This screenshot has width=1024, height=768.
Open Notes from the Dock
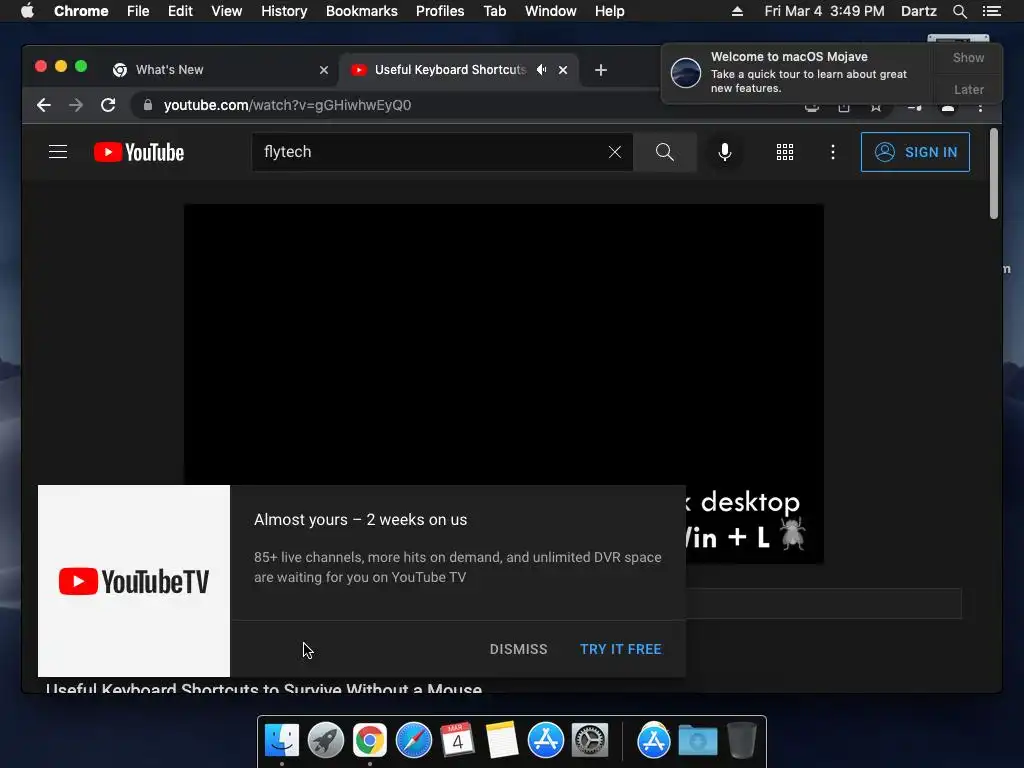click(x=502, y=741)
